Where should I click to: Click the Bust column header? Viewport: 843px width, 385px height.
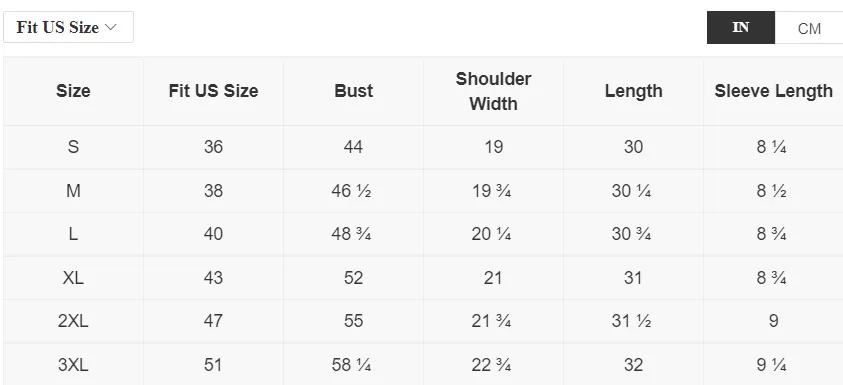point(354,91)
